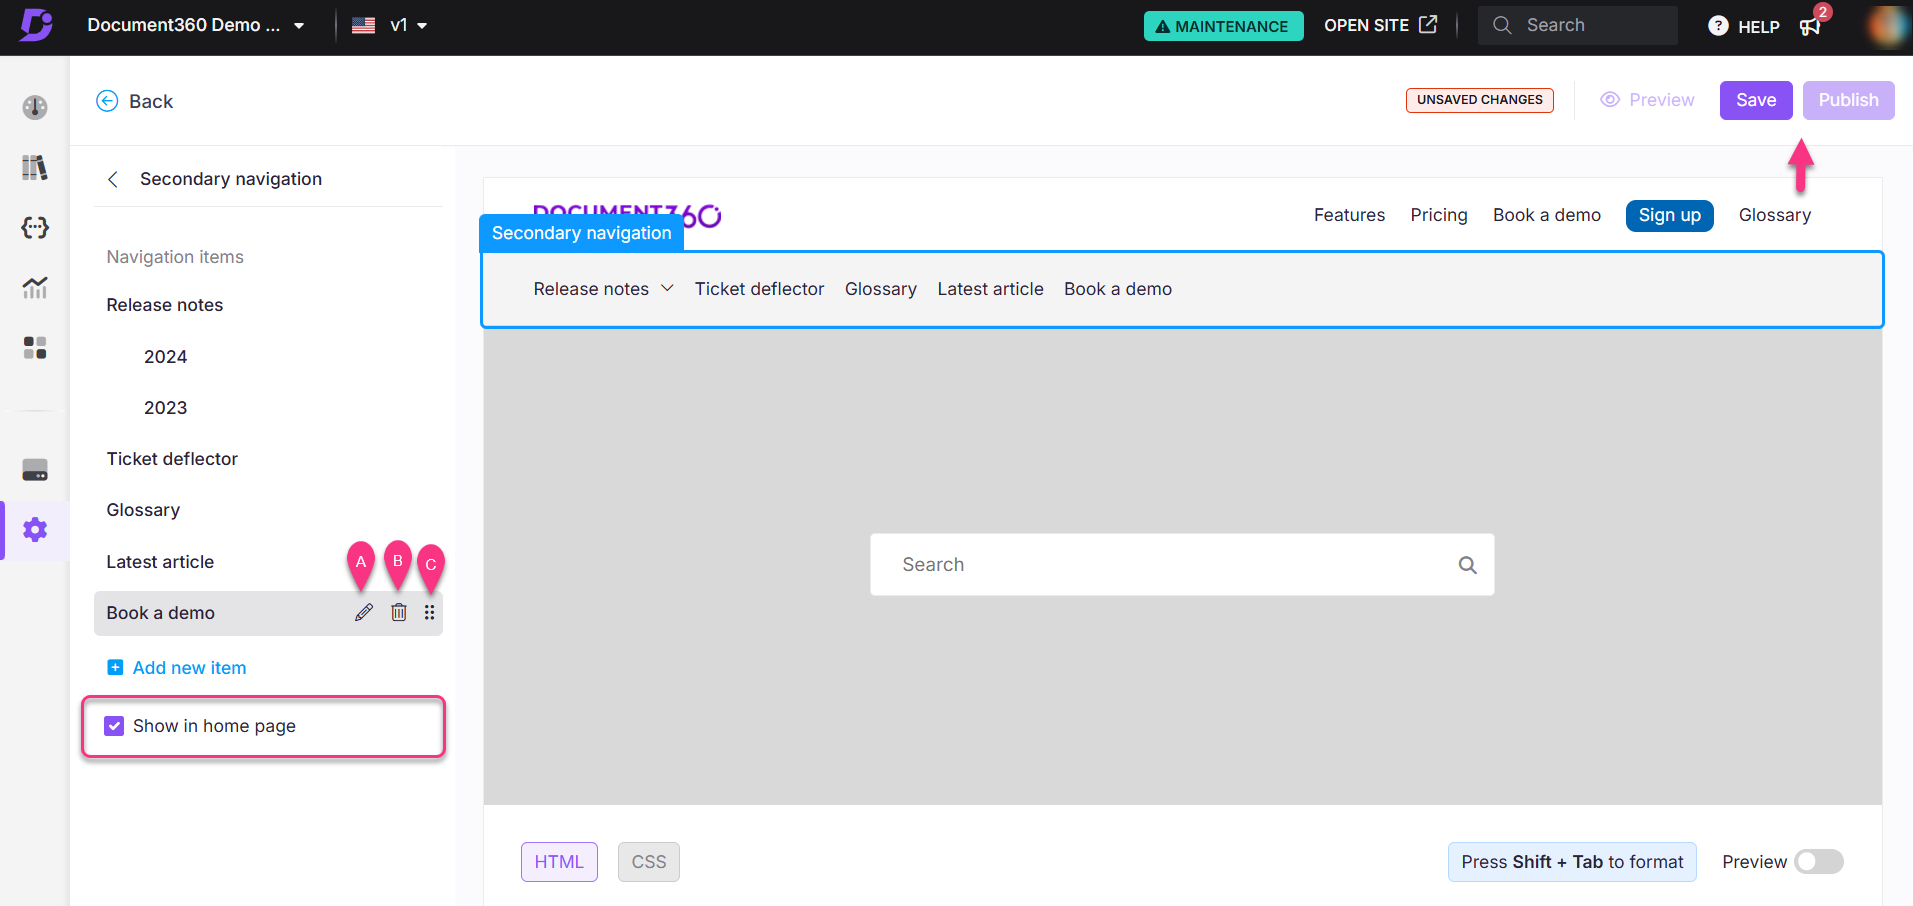Click the US flag language icon
1913x906 pixels.
364,25
